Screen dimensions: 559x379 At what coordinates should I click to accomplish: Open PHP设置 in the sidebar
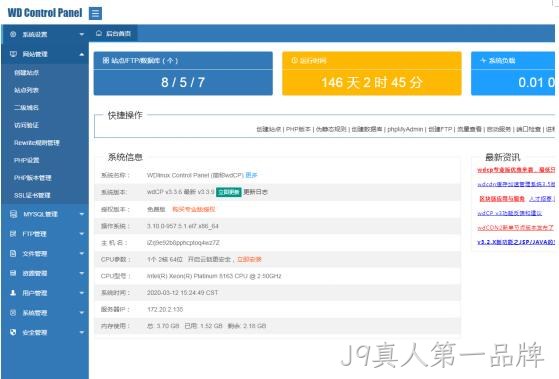tap(27, 160)
